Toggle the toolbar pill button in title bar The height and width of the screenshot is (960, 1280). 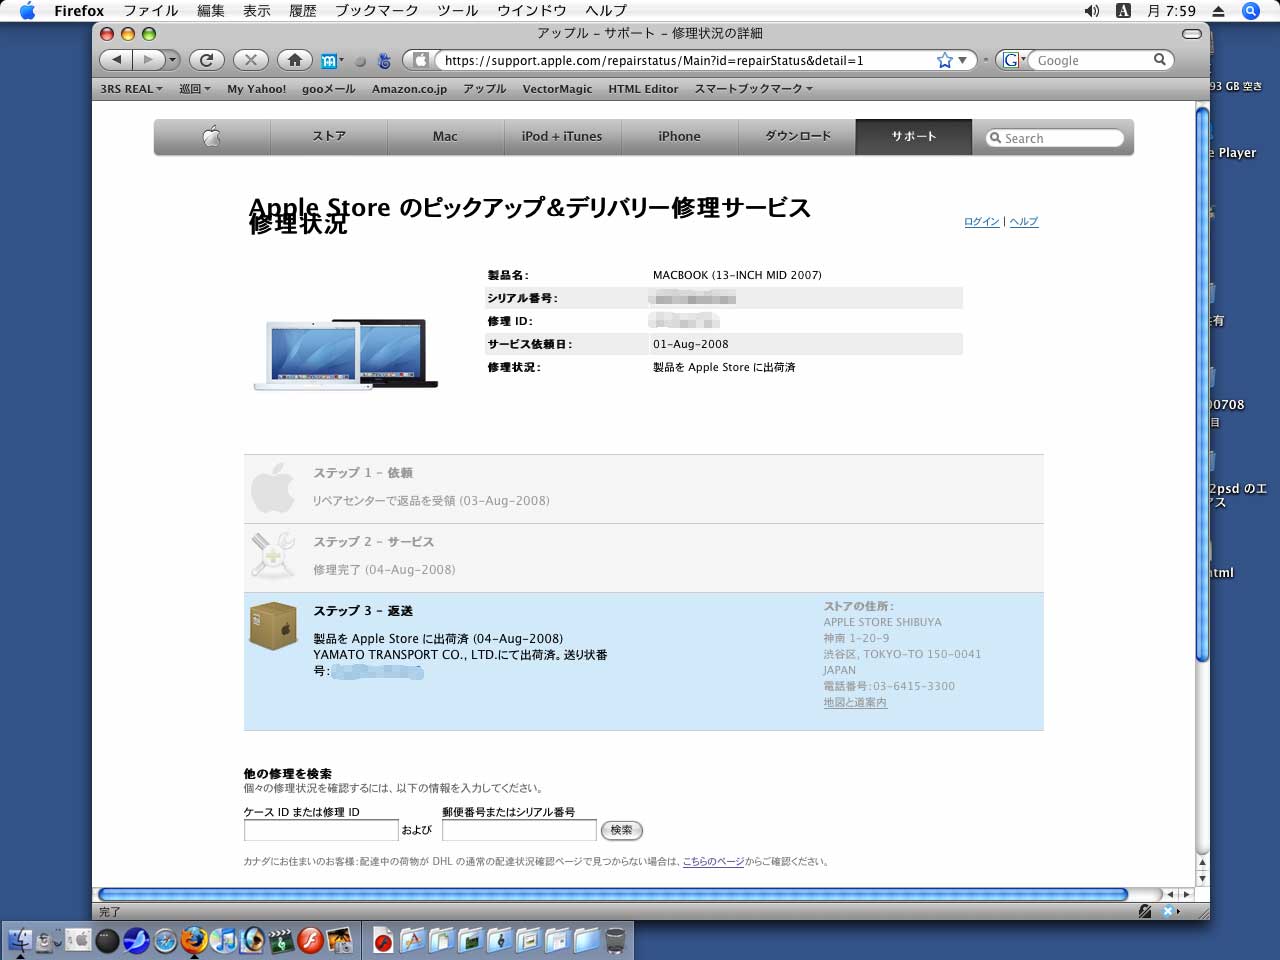[x=1191, y=33]
